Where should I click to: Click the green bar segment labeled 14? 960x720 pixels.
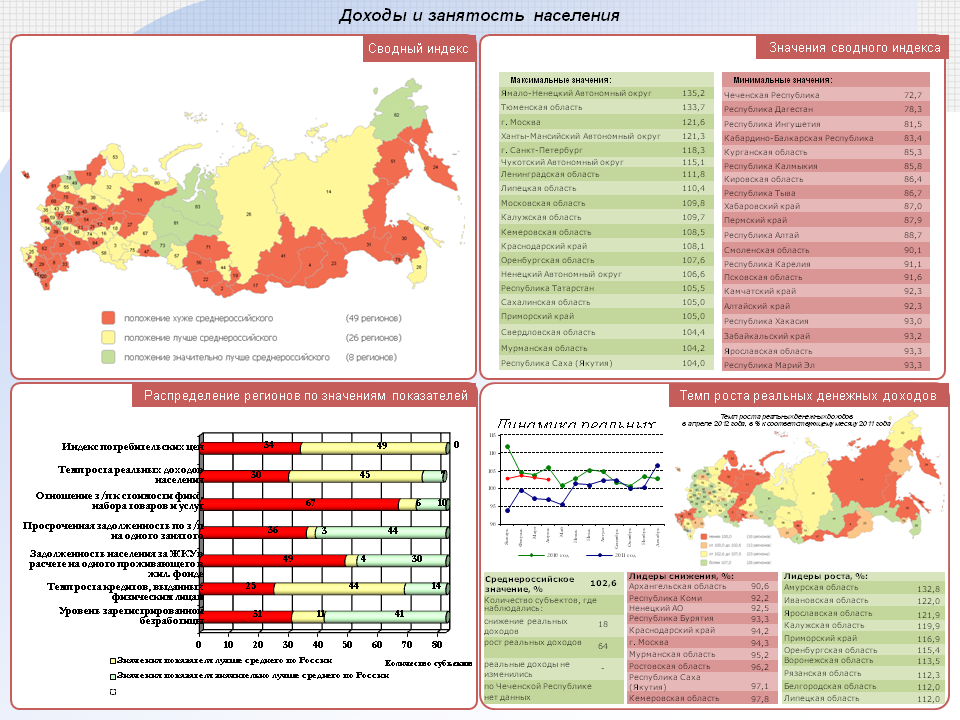pyautogui.click(x=427, y=588)
